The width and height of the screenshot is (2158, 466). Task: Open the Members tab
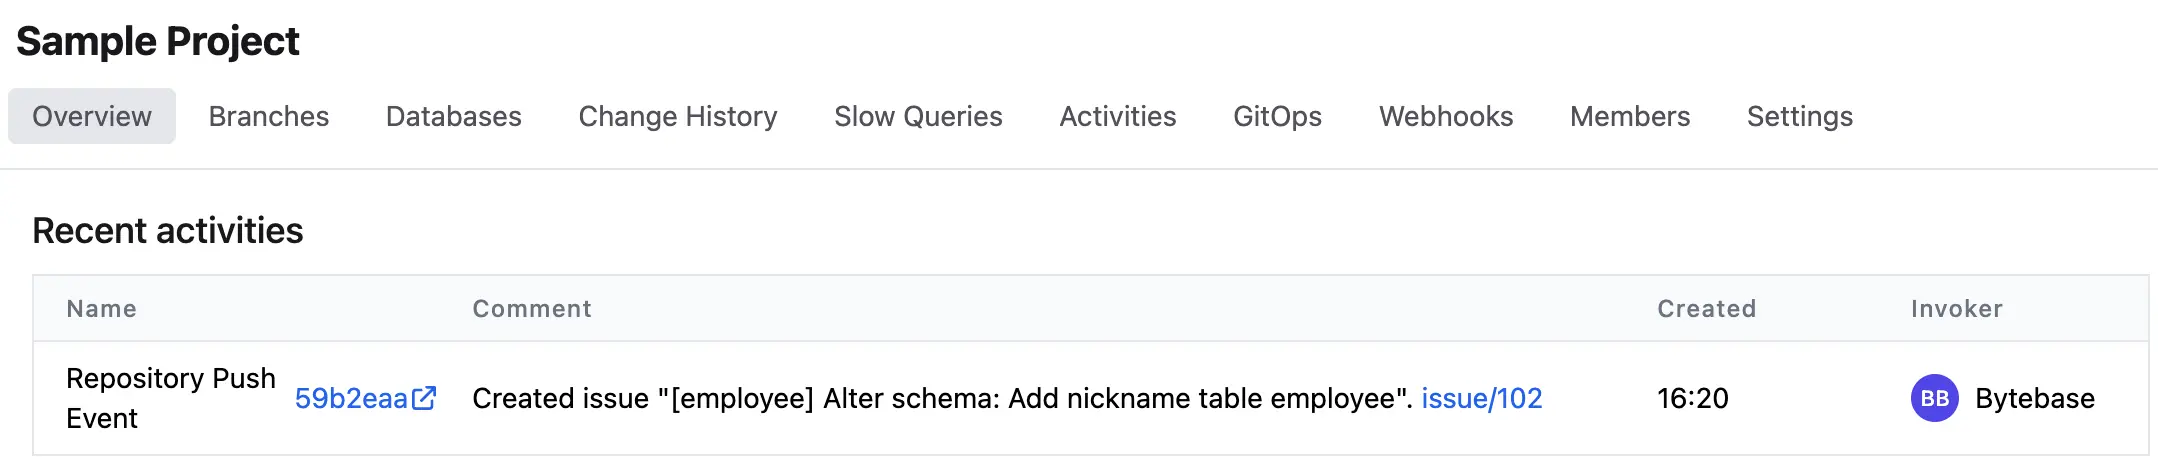tap(1630, 116)
